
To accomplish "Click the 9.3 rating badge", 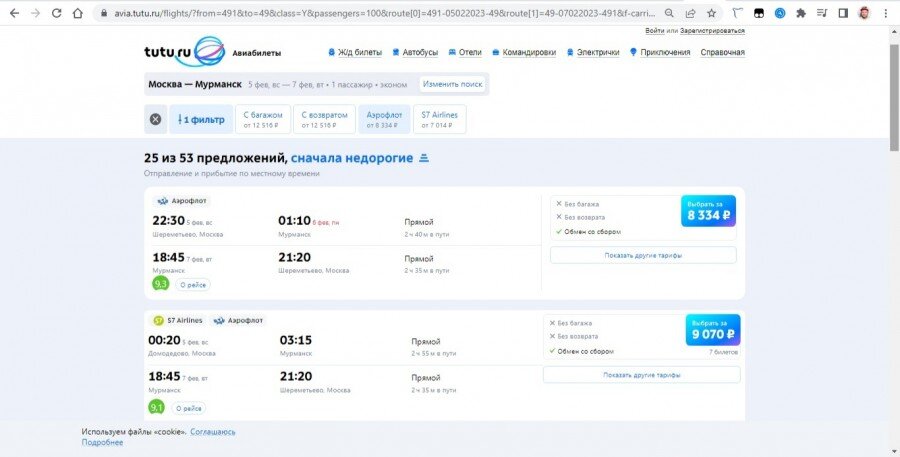I will [161, 284].
